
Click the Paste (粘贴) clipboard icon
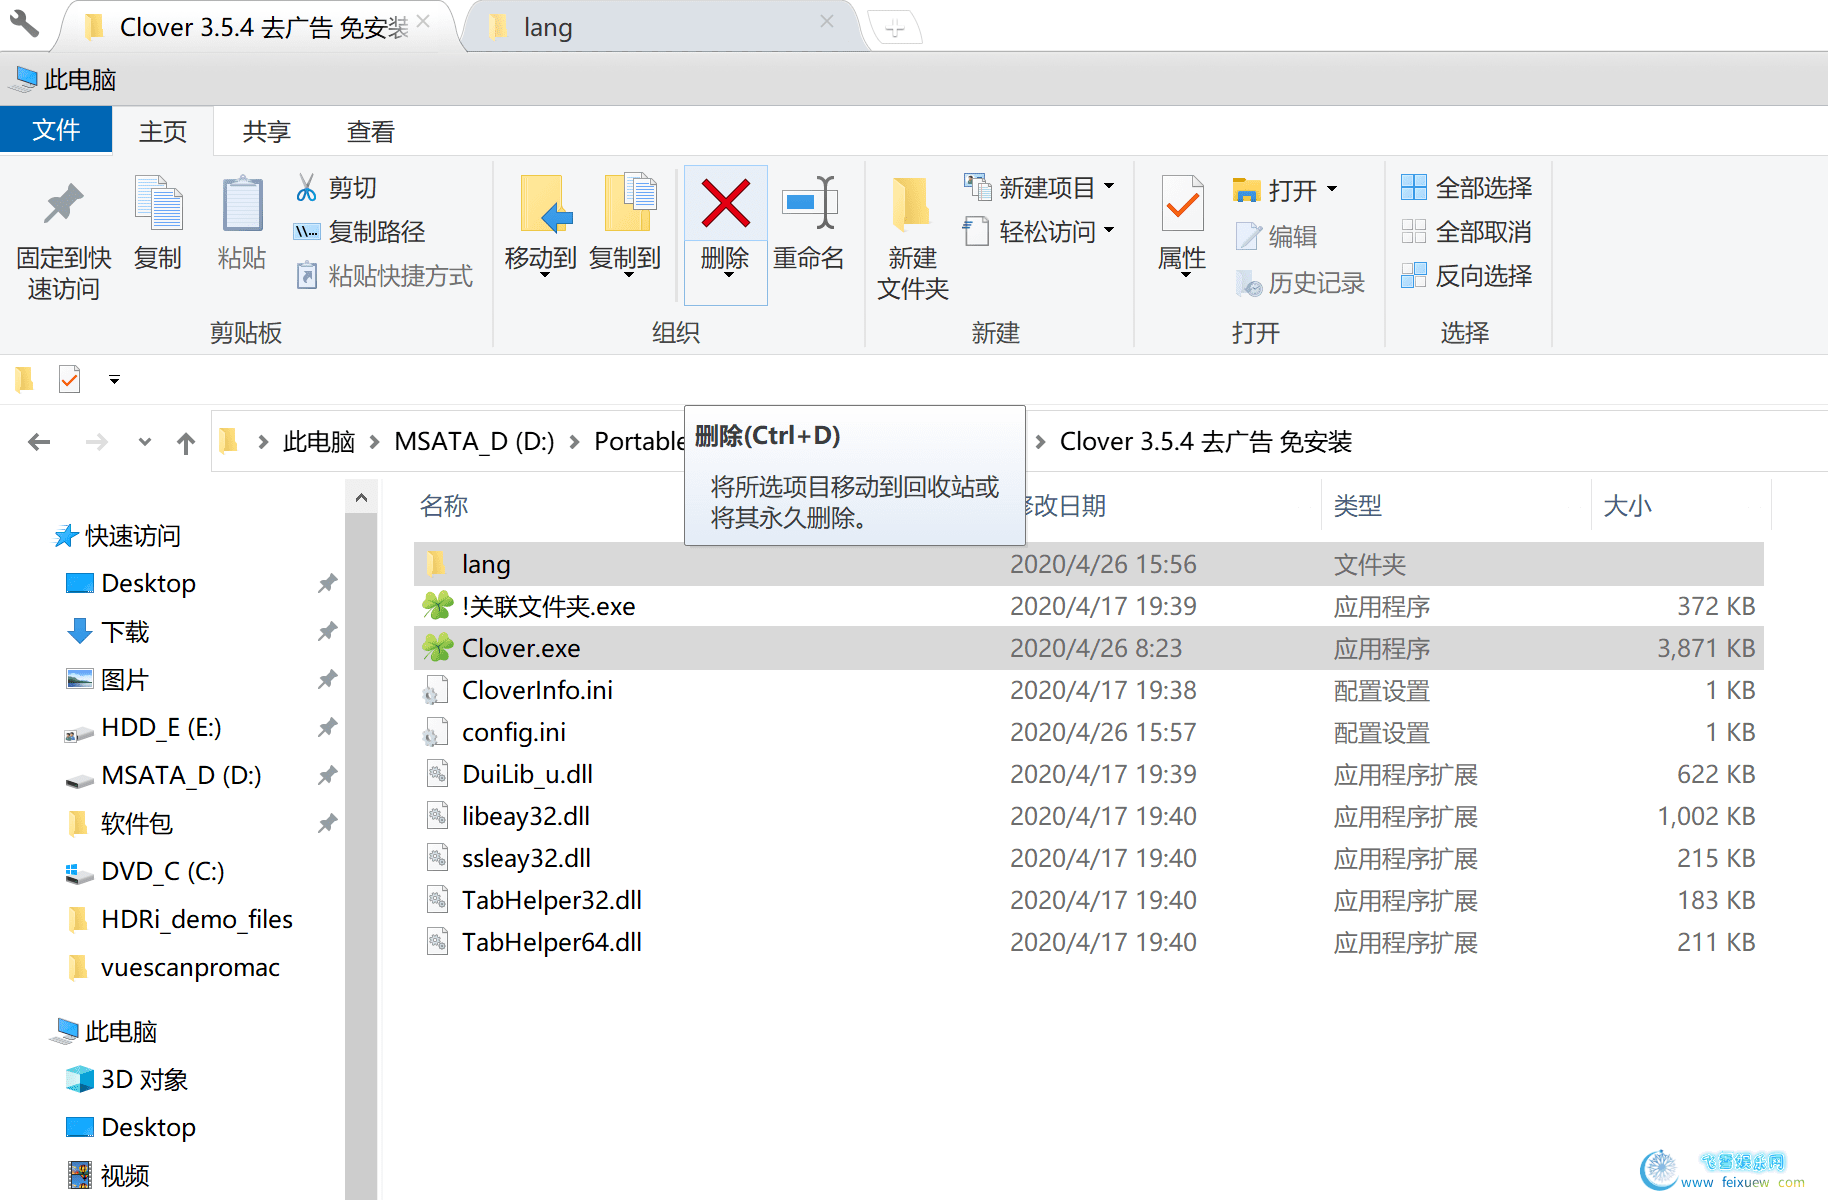242,204
